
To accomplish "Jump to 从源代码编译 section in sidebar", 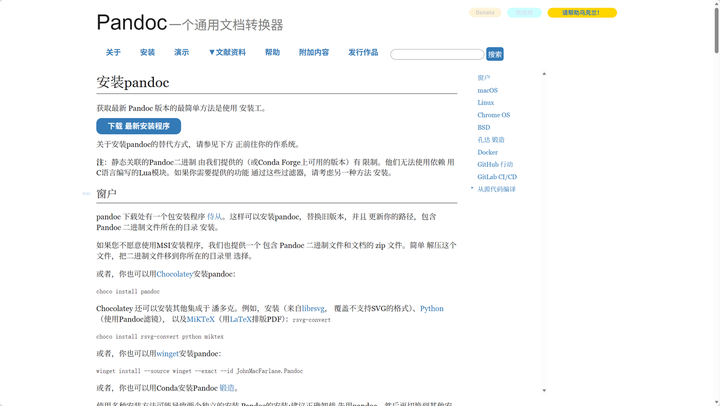I will [x=496, y=189].
